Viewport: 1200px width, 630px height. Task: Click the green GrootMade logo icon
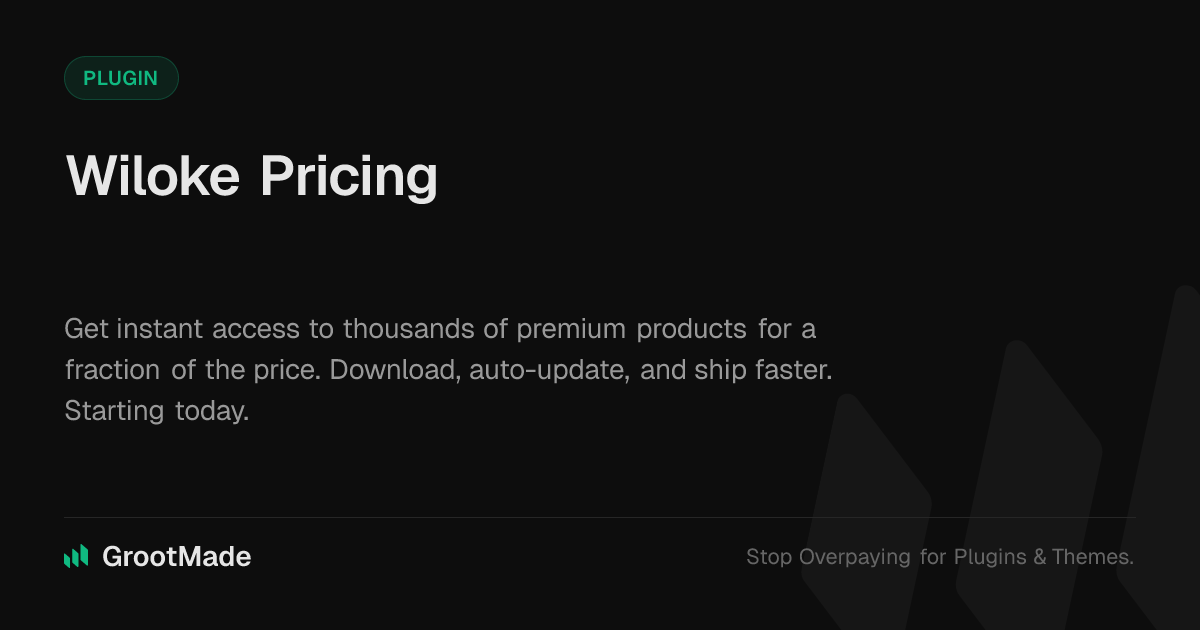[76, 557]
